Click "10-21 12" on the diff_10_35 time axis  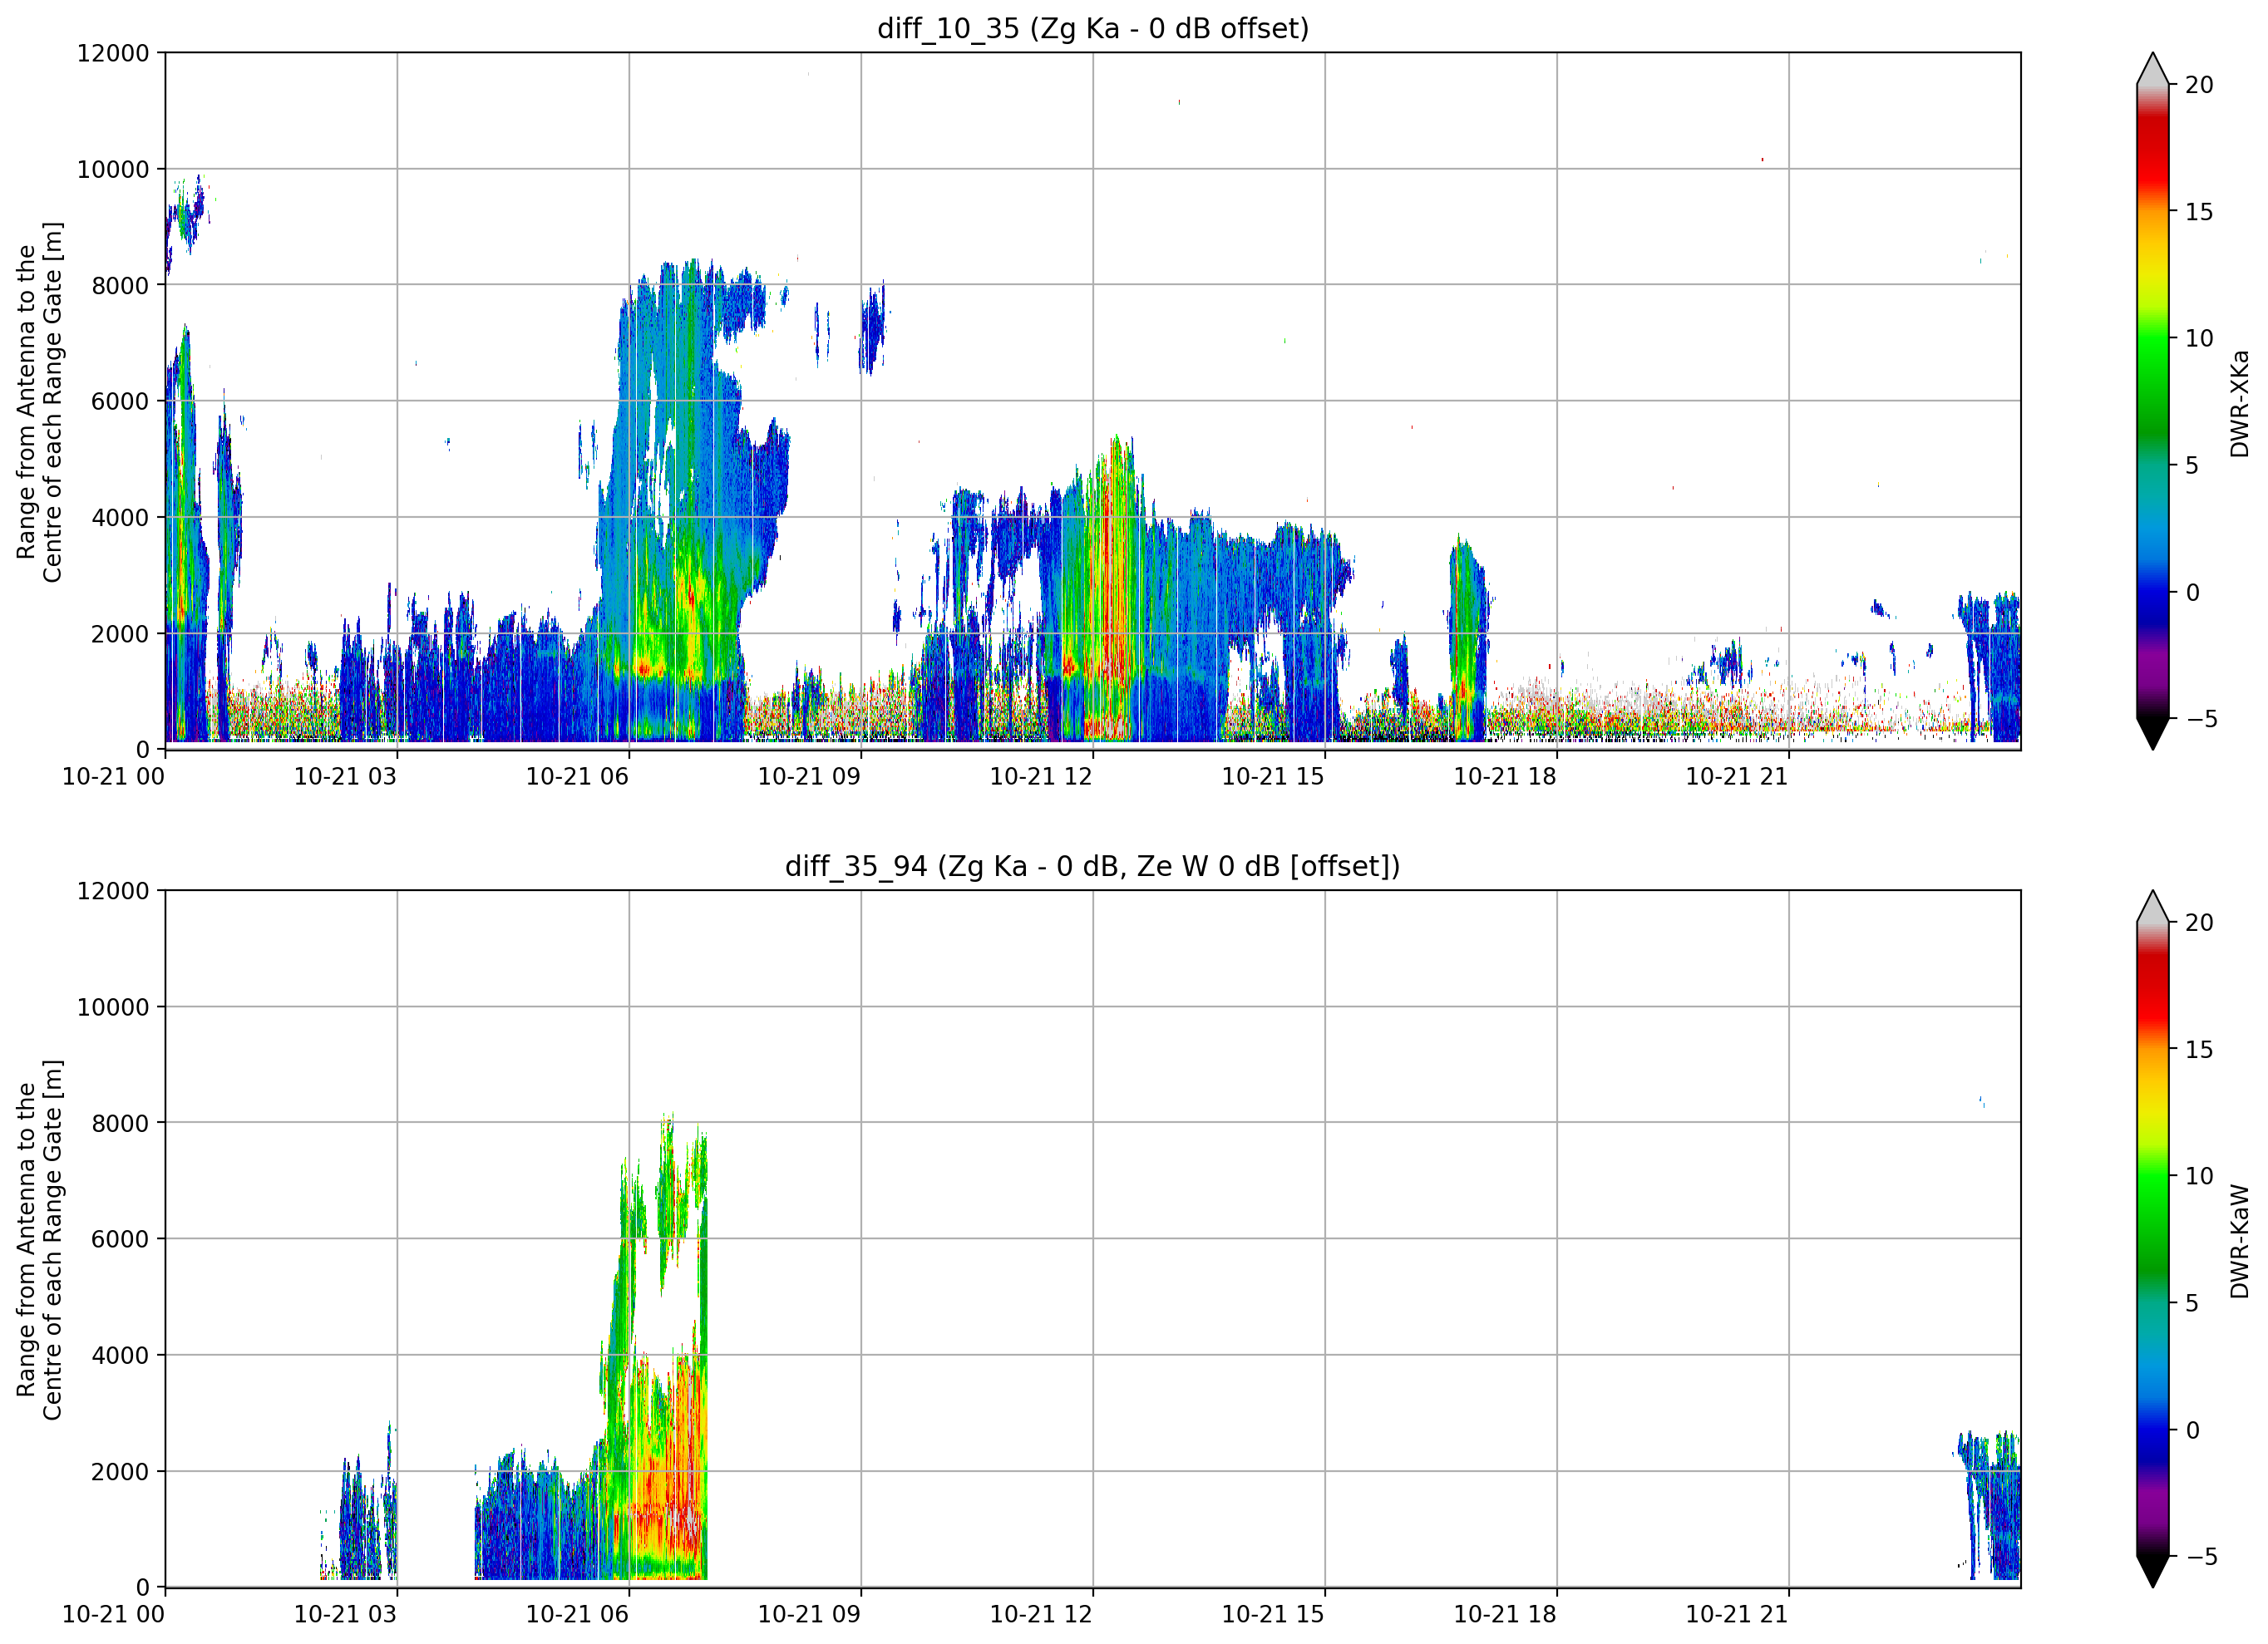point(1042,777)
